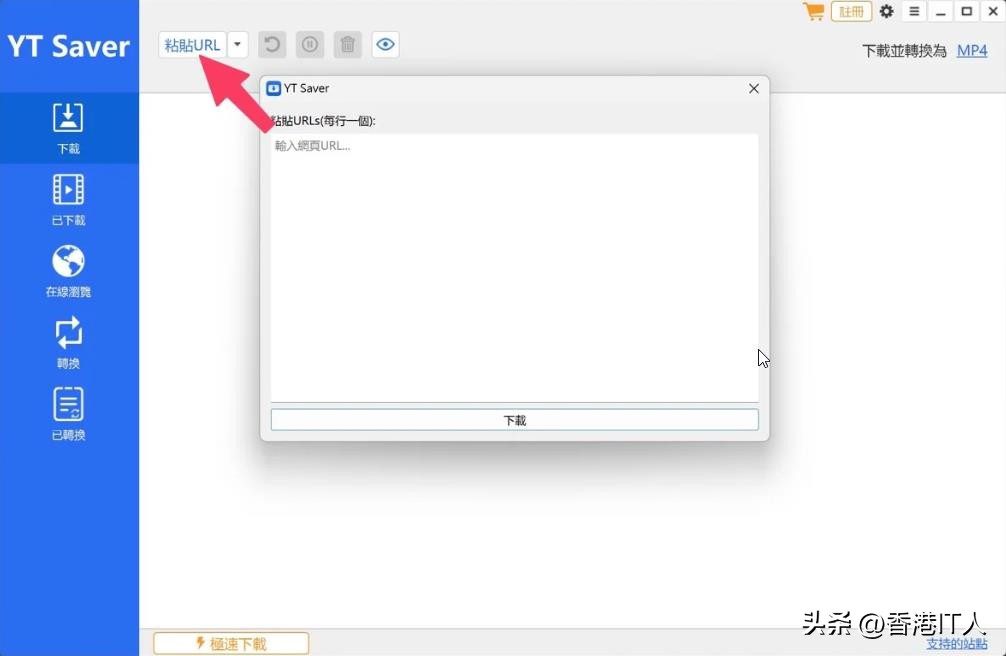Screen dimensions: 1006x656
Task: Click the 註冊 register button
Action: (851, 12)
